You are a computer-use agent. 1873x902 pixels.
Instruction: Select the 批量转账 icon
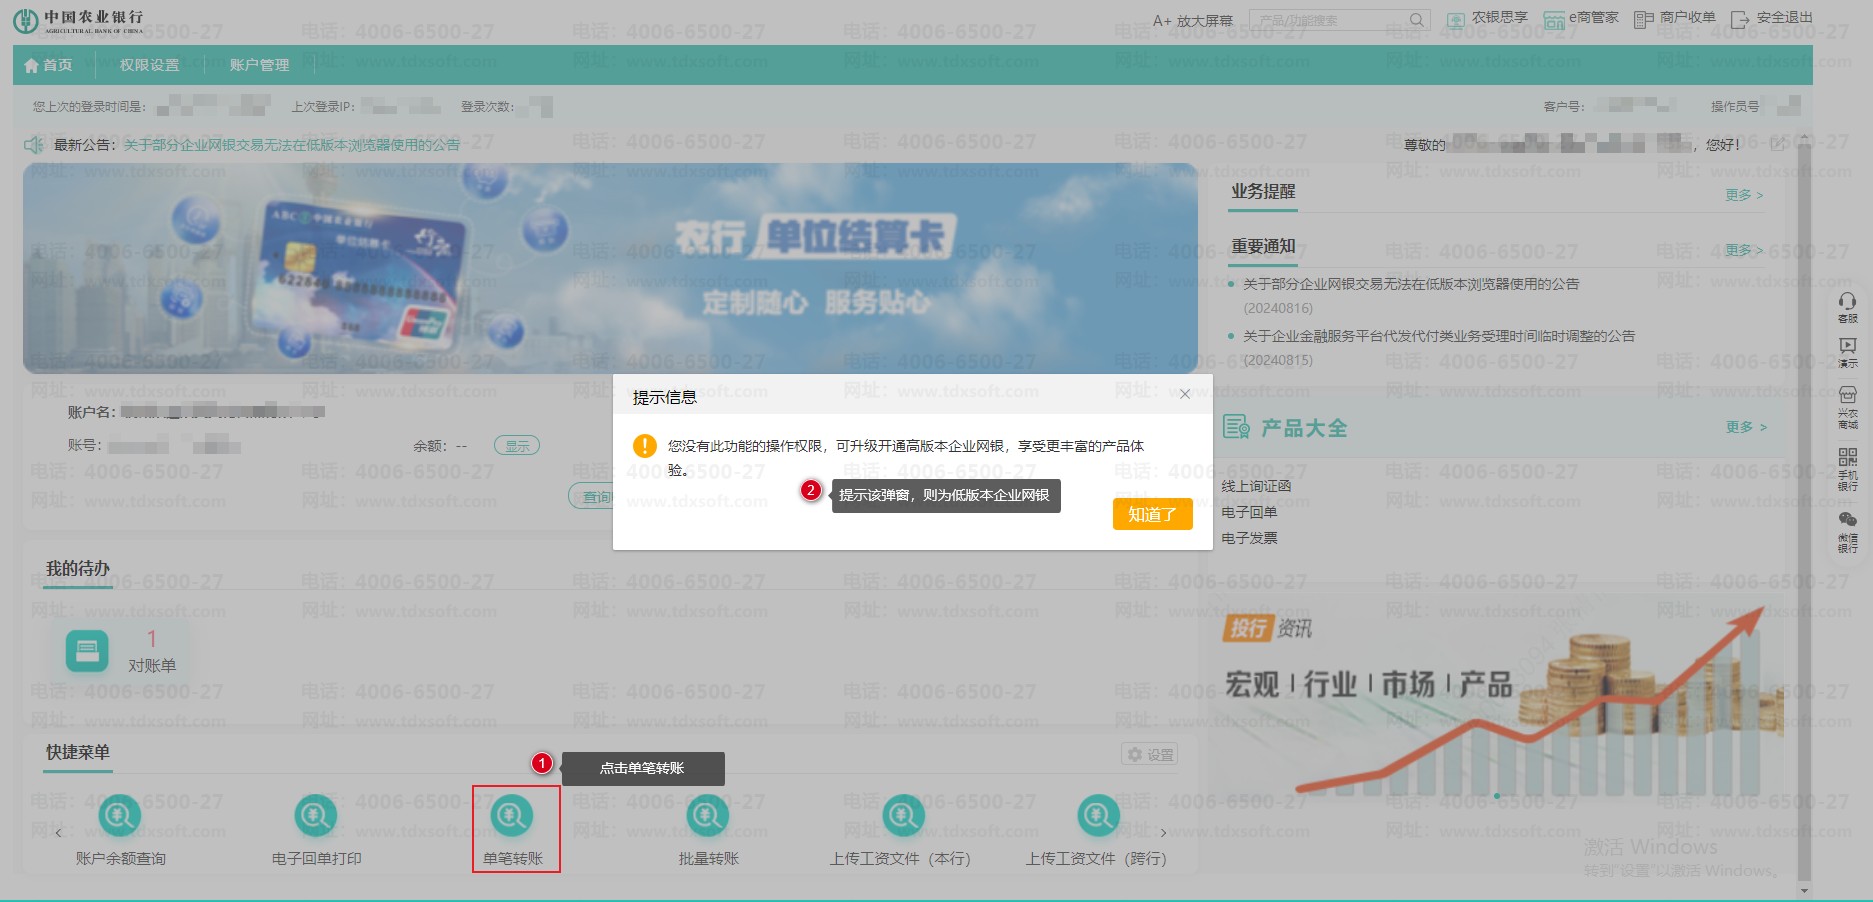pyautogui.click(x=708, y=817)
